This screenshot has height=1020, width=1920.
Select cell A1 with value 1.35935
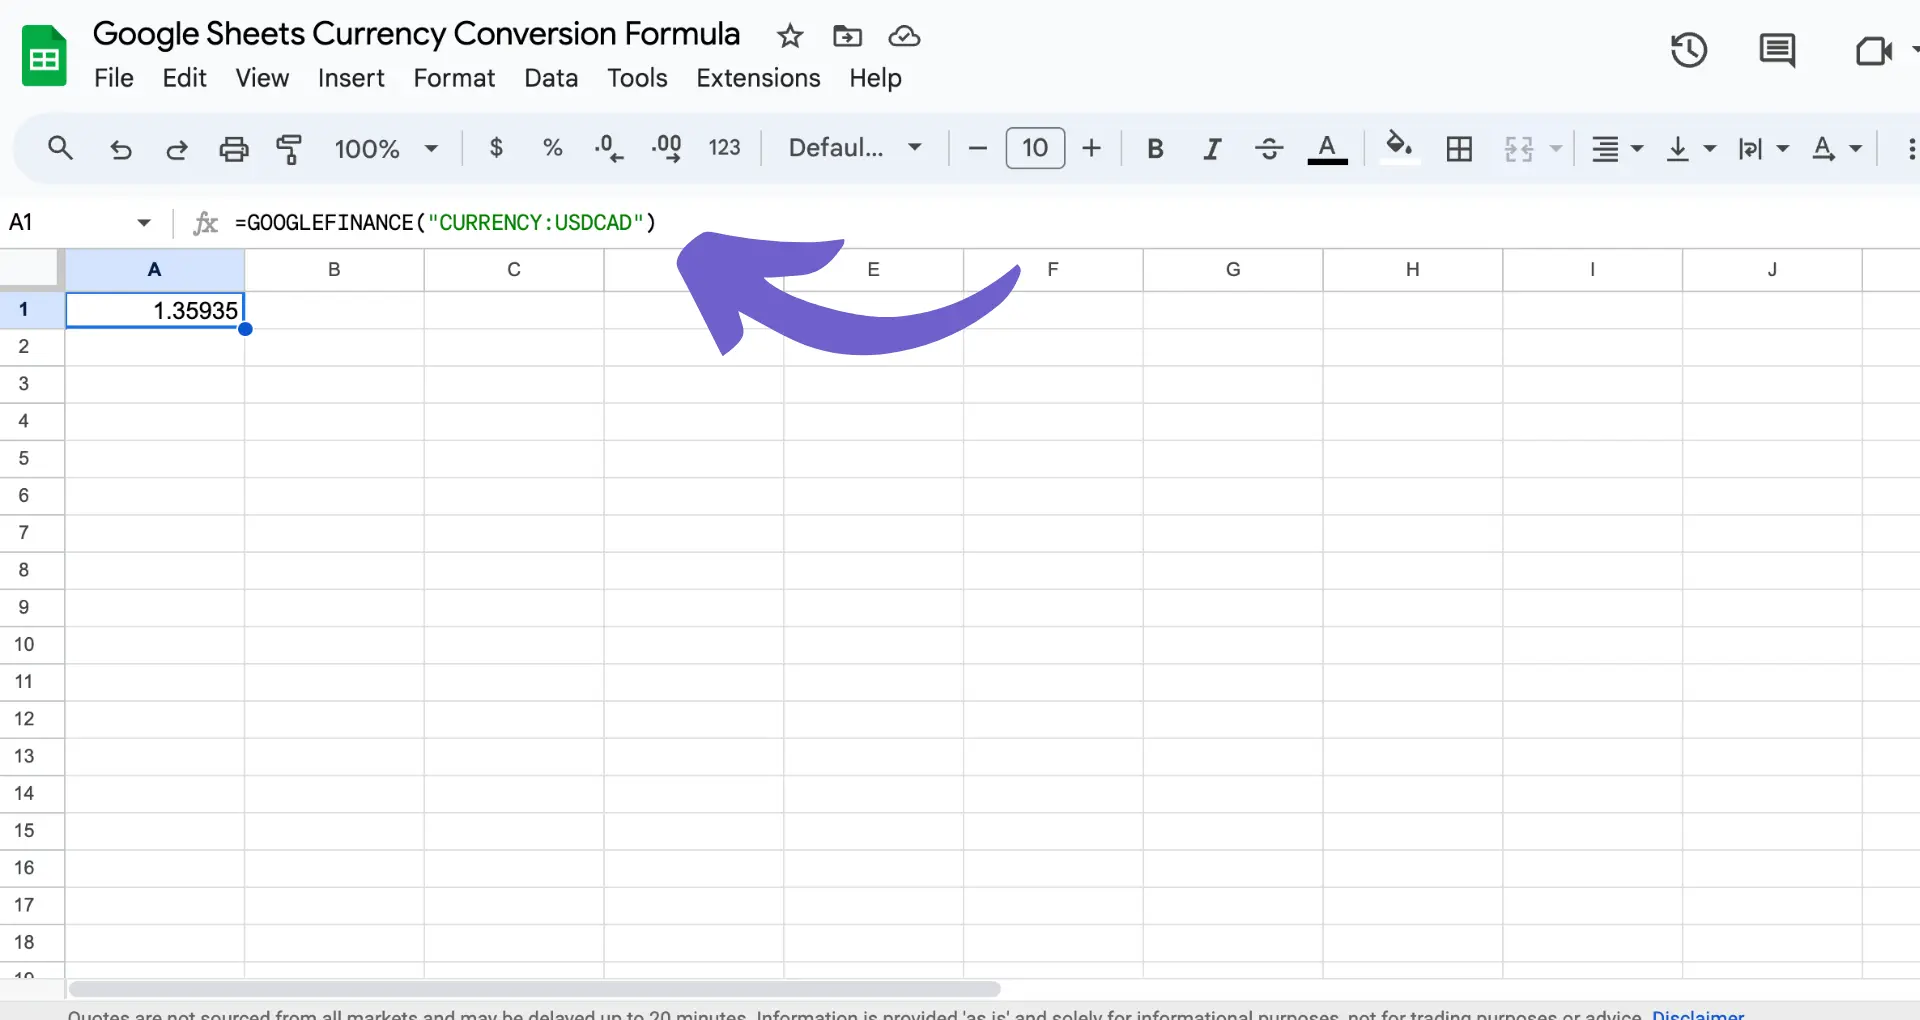[x=155, y=310]
